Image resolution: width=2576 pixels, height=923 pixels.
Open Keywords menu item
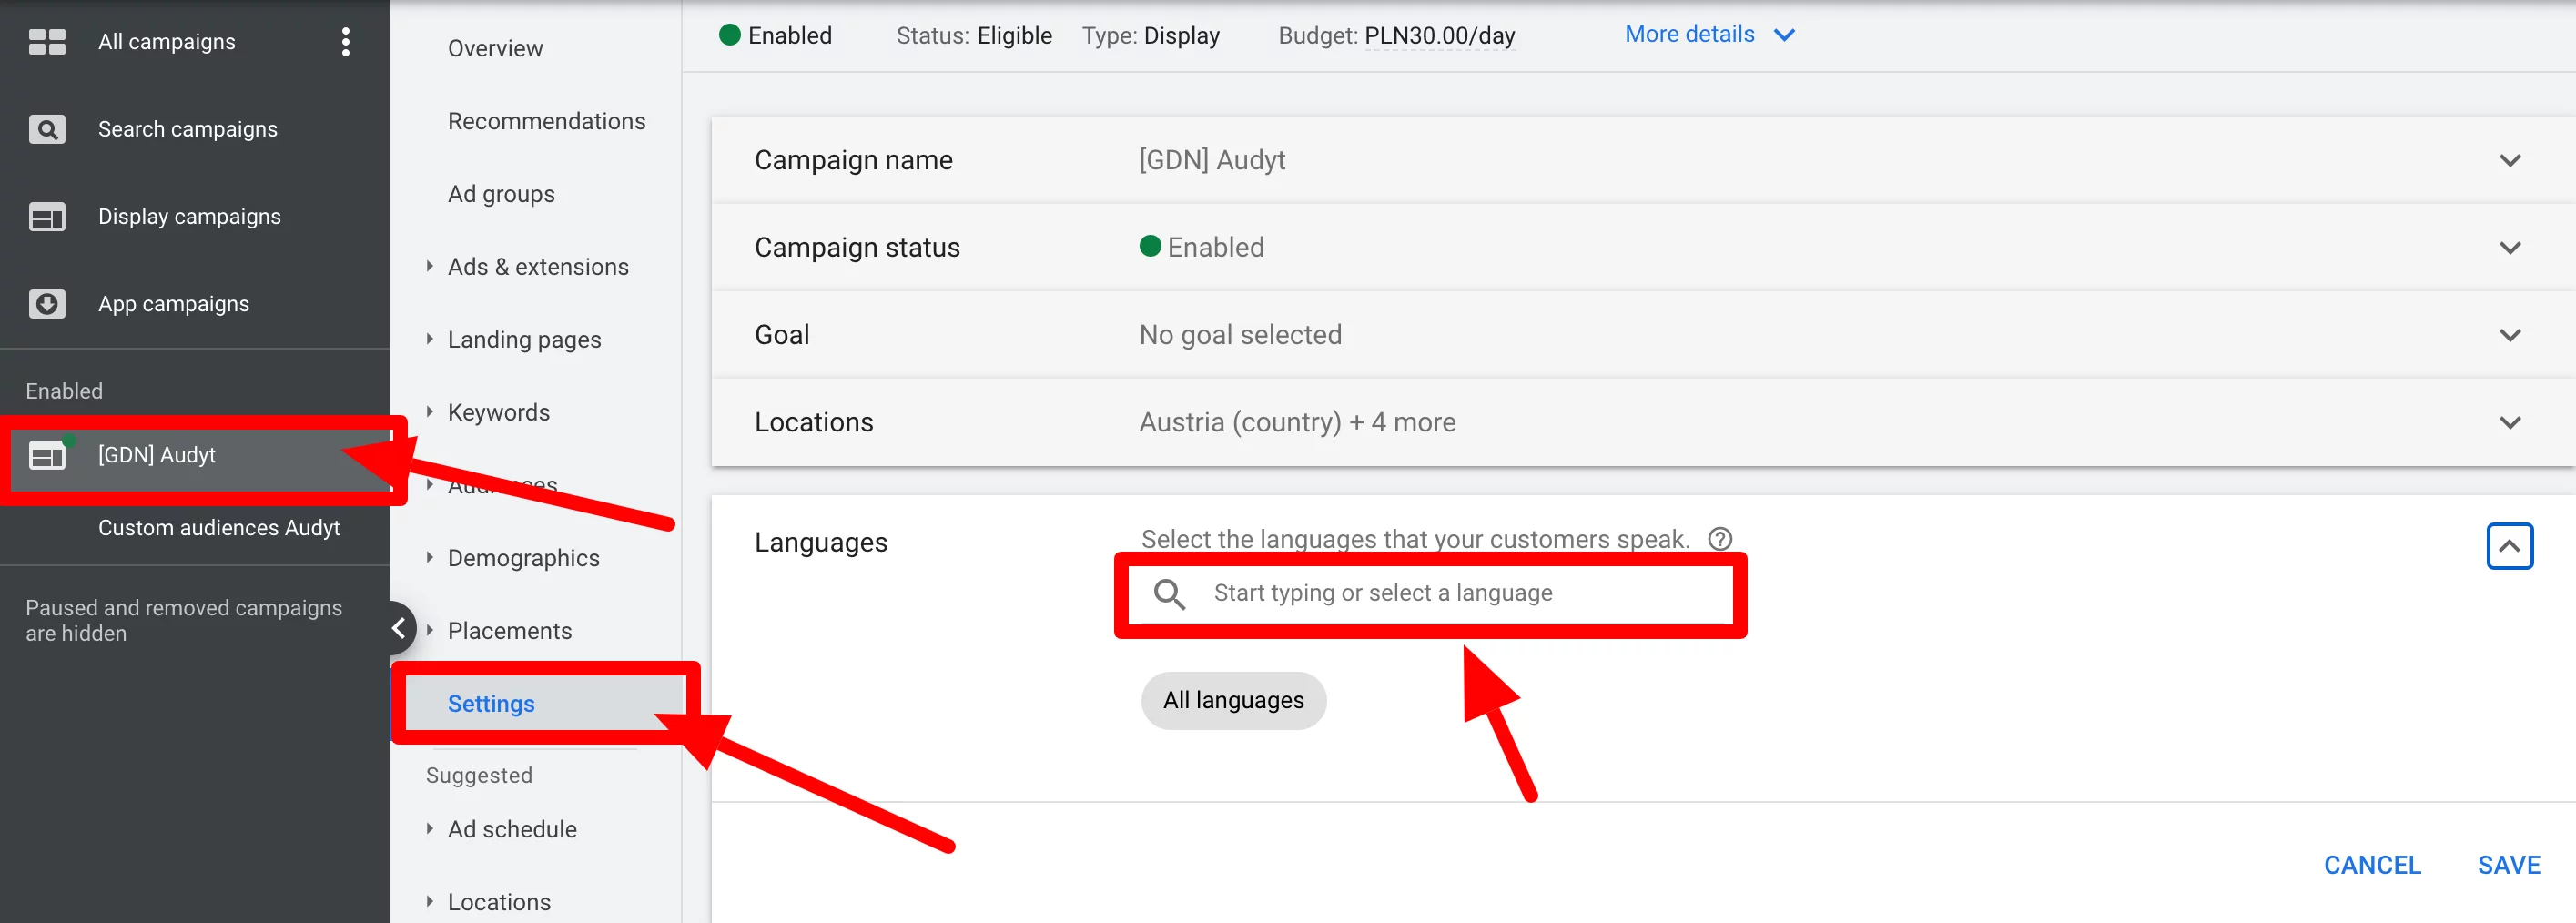498,413
